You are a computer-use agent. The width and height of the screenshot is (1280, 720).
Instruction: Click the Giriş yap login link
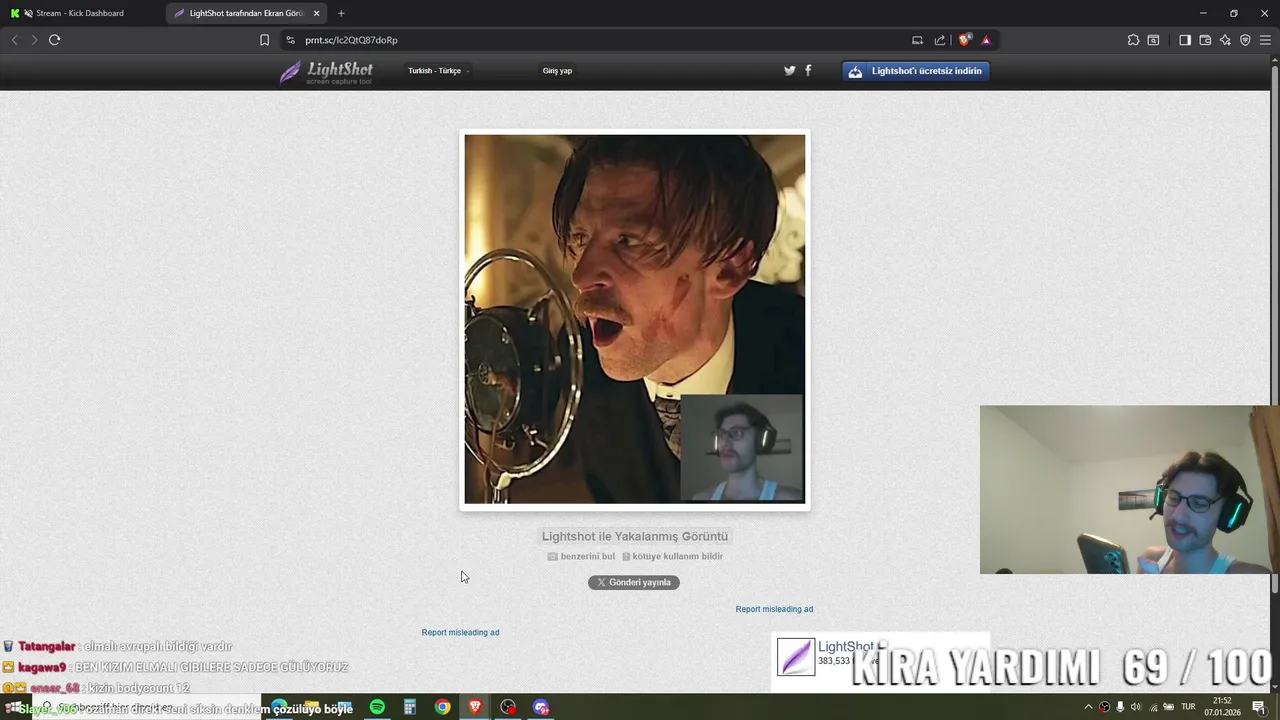tap(557, 71)
